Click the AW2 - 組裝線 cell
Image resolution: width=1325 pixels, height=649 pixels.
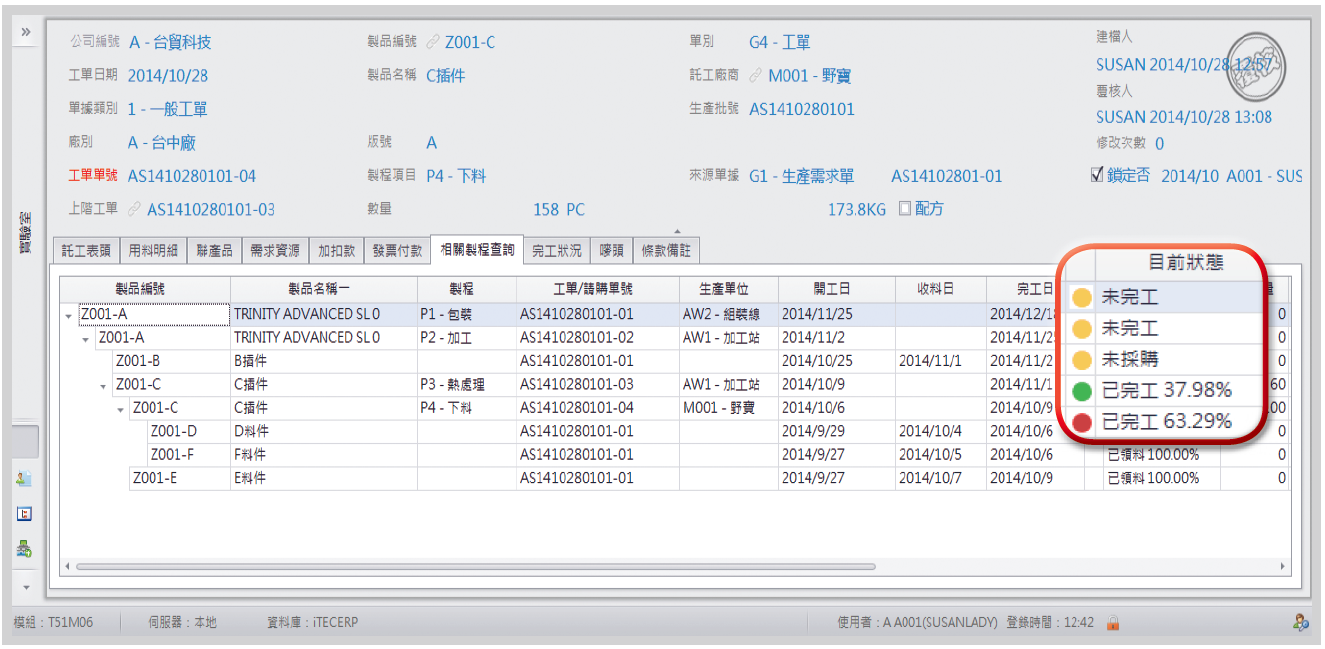coord(729,314)
